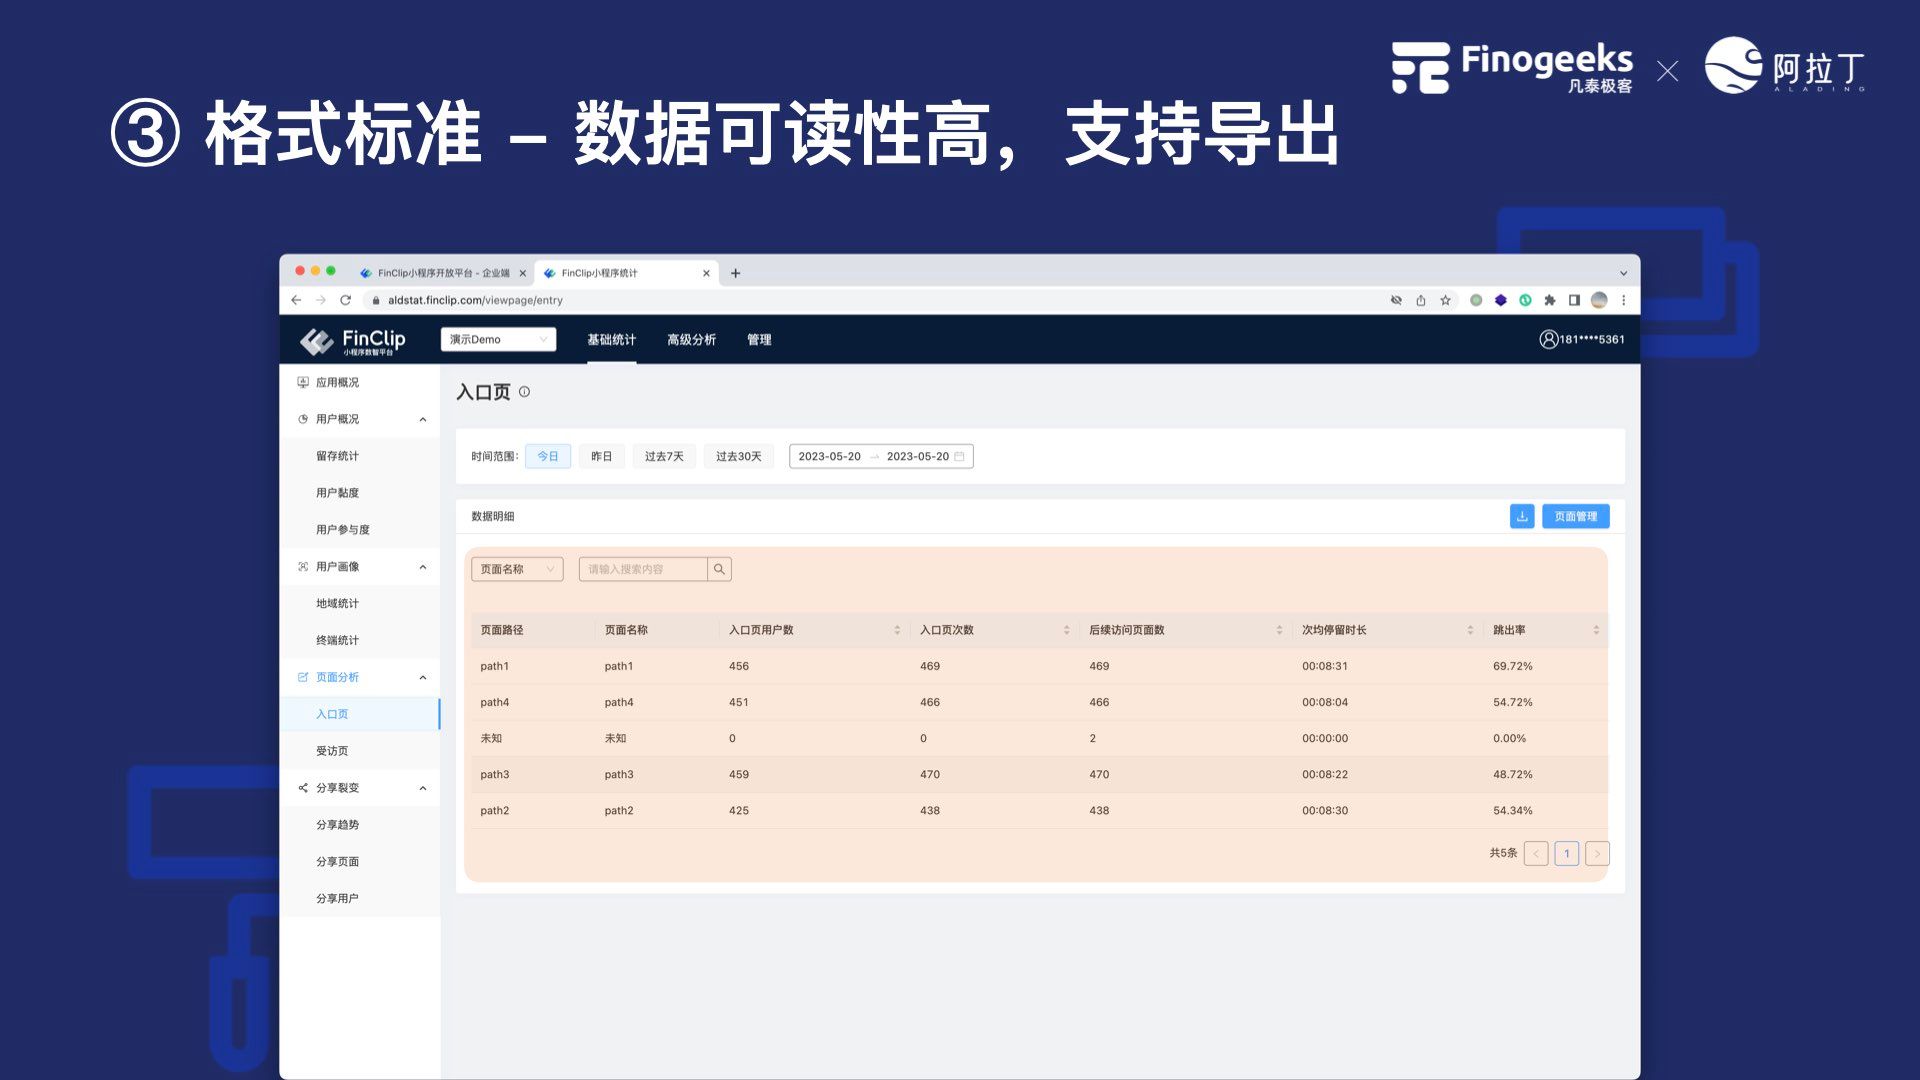Select the 今日 time range option
Image resolution: width=1920 pixels, height=1080 pixels.
[547, 456]
